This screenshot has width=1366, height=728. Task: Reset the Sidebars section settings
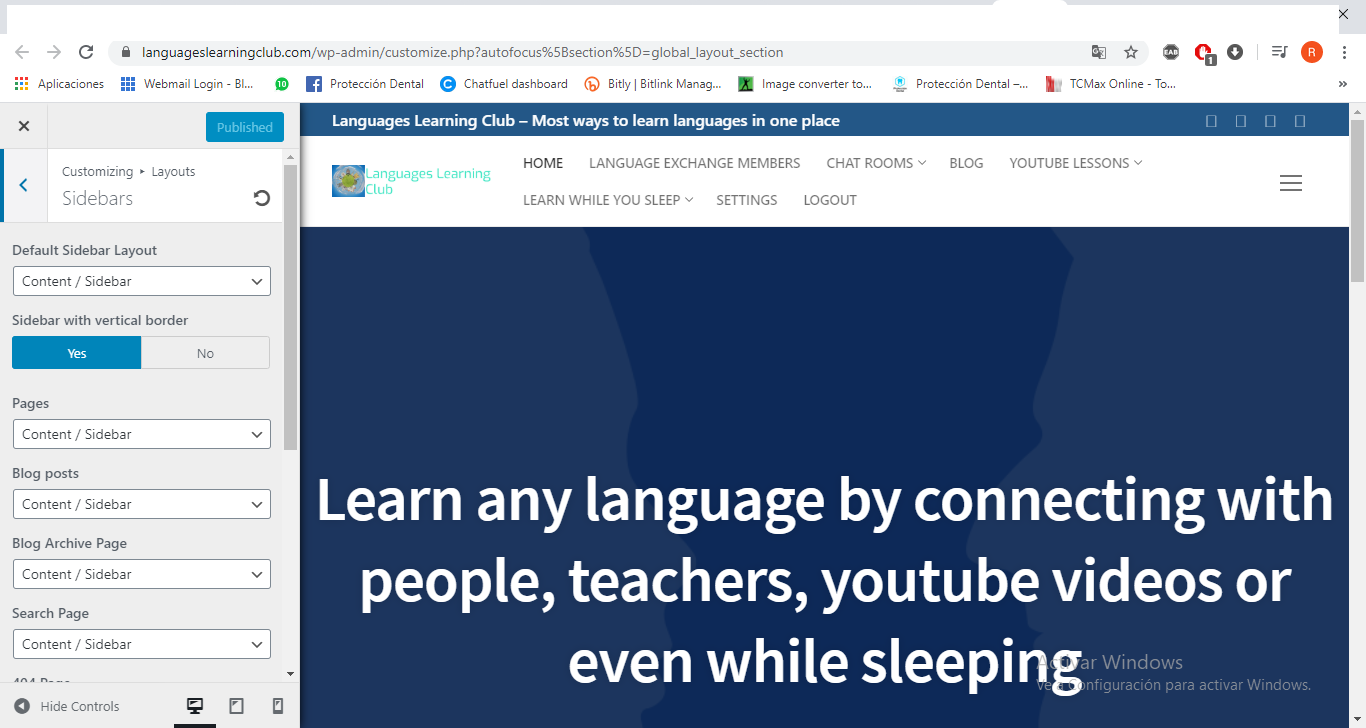click(262, 198)
